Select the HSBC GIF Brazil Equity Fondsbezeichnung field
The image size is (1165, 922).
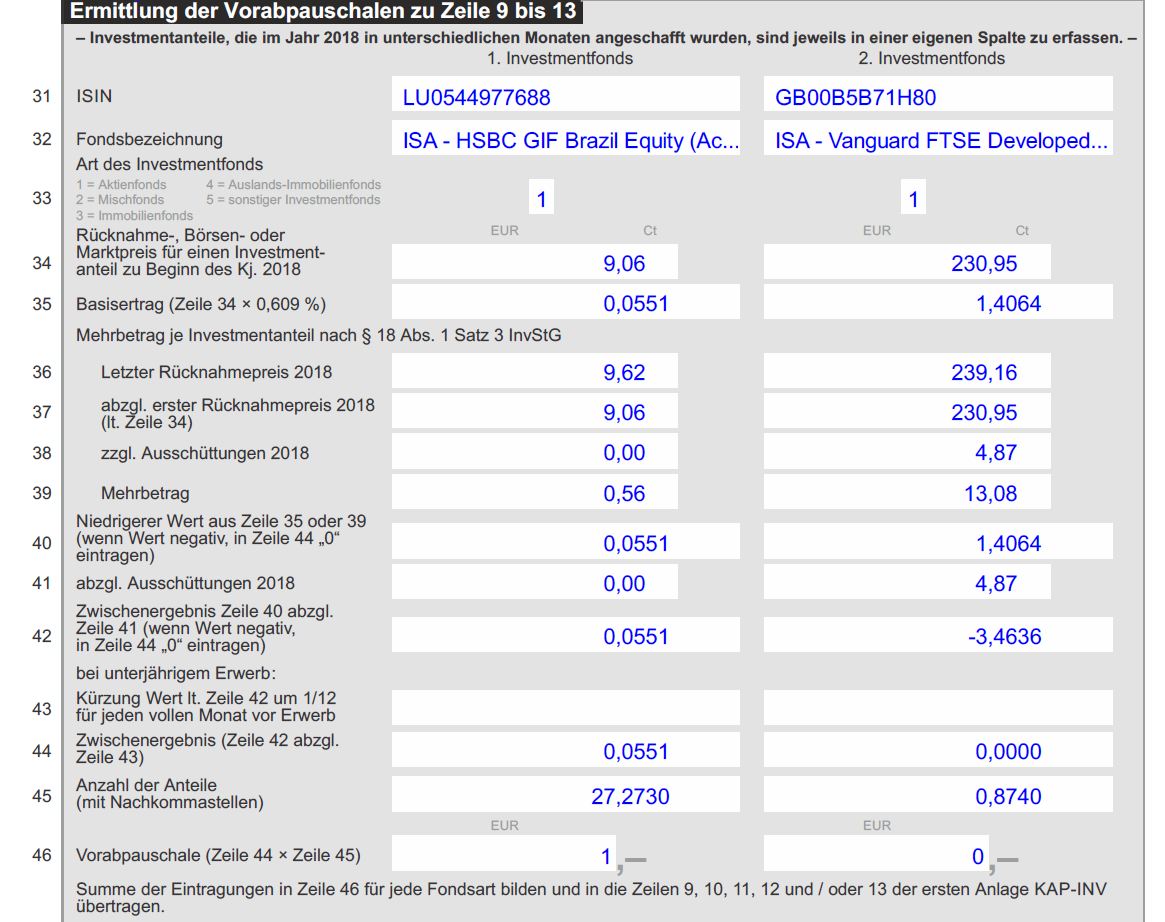tap(565, 141)
